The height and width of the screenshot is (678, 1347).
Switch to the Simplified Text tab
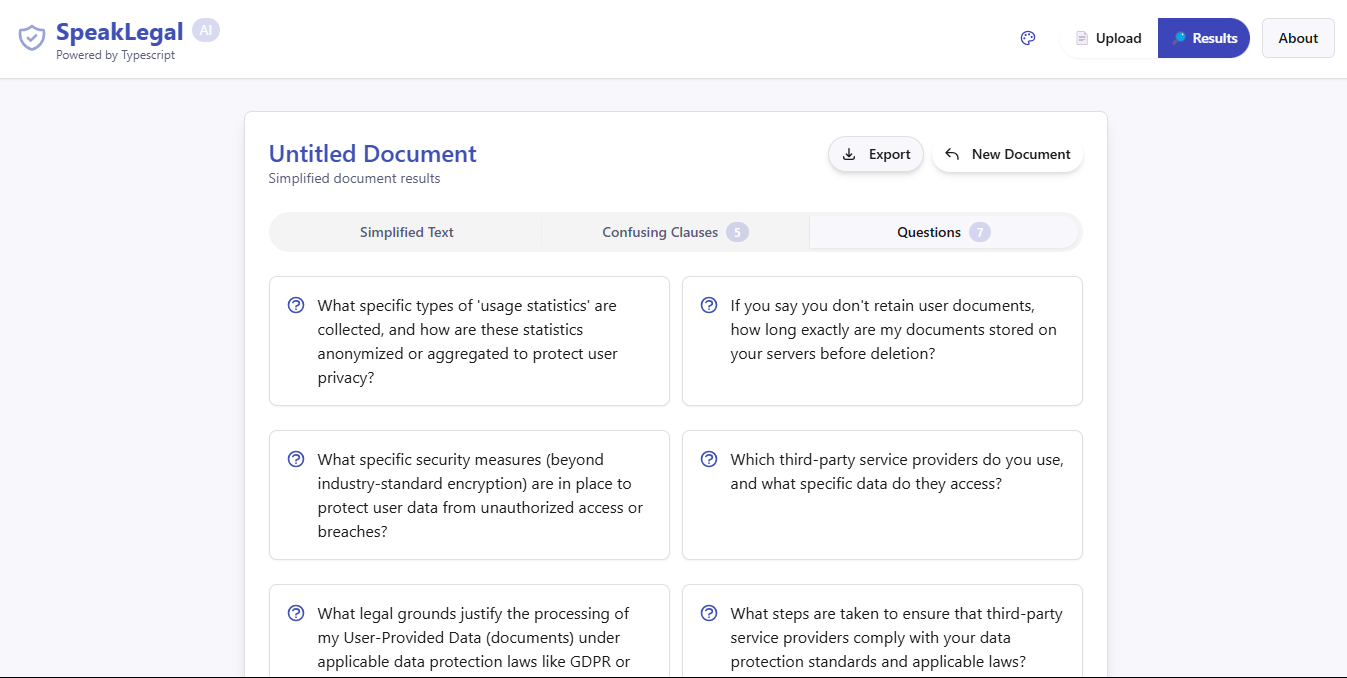coord(406,231)
